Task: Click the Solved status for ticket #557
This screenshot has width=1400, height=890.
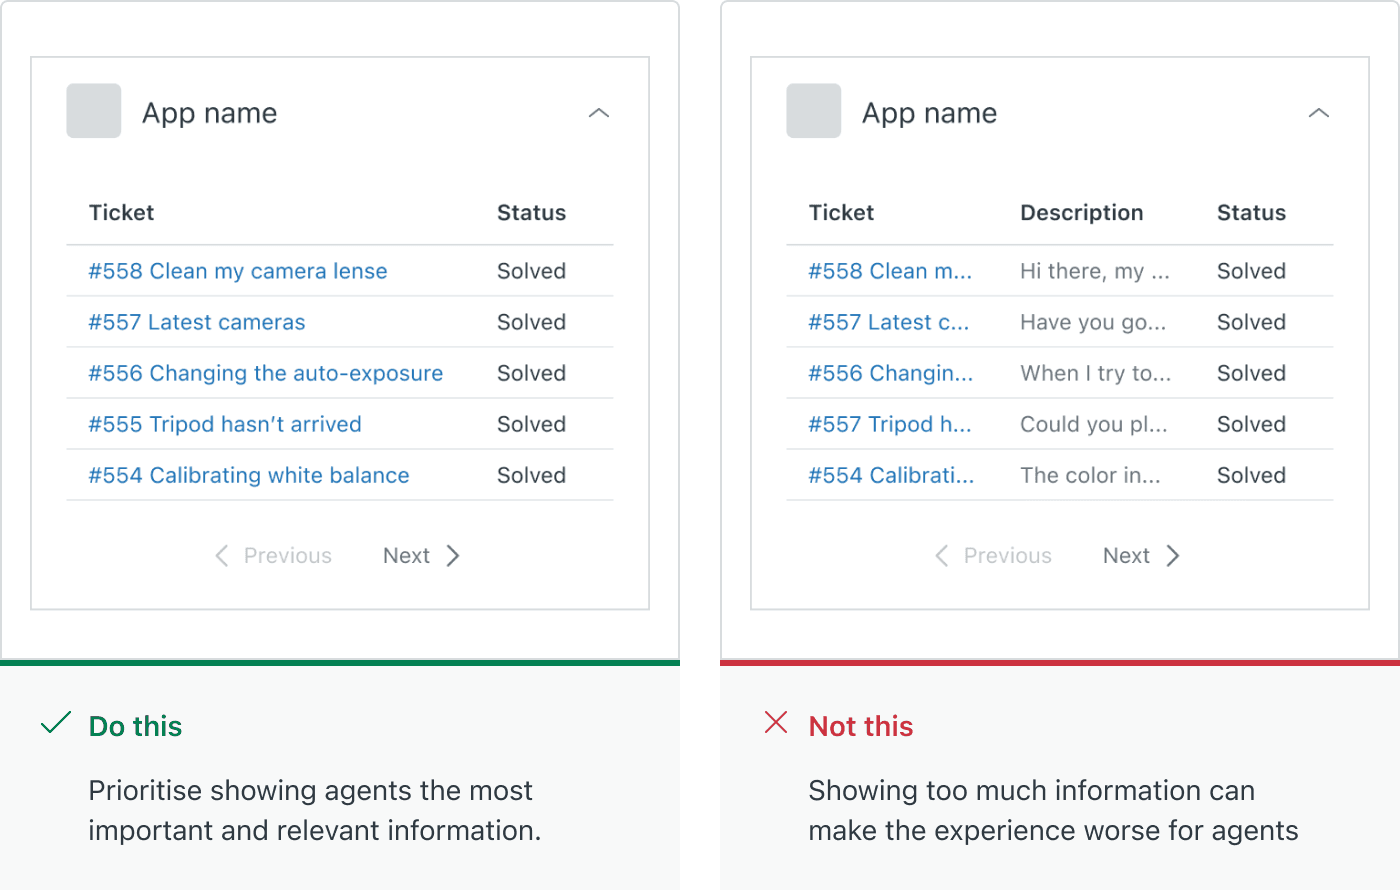Action: pos(531,322)
